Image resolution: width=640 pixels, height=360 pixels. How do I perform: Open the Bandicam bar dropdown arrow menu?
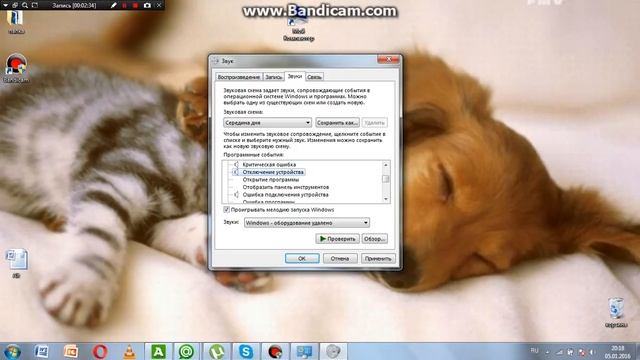(6, 5)
